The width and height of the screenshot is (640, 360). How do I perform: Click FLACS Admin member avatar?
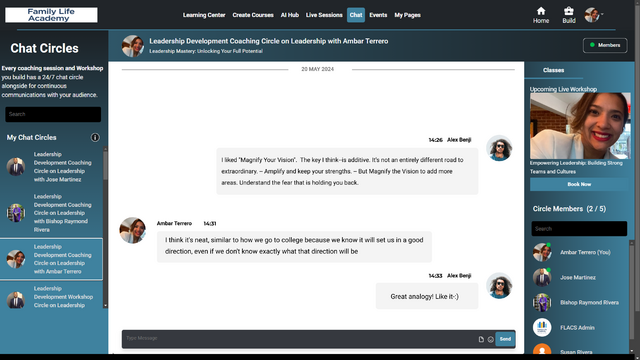pyautogui.click(x=542, y=327)
